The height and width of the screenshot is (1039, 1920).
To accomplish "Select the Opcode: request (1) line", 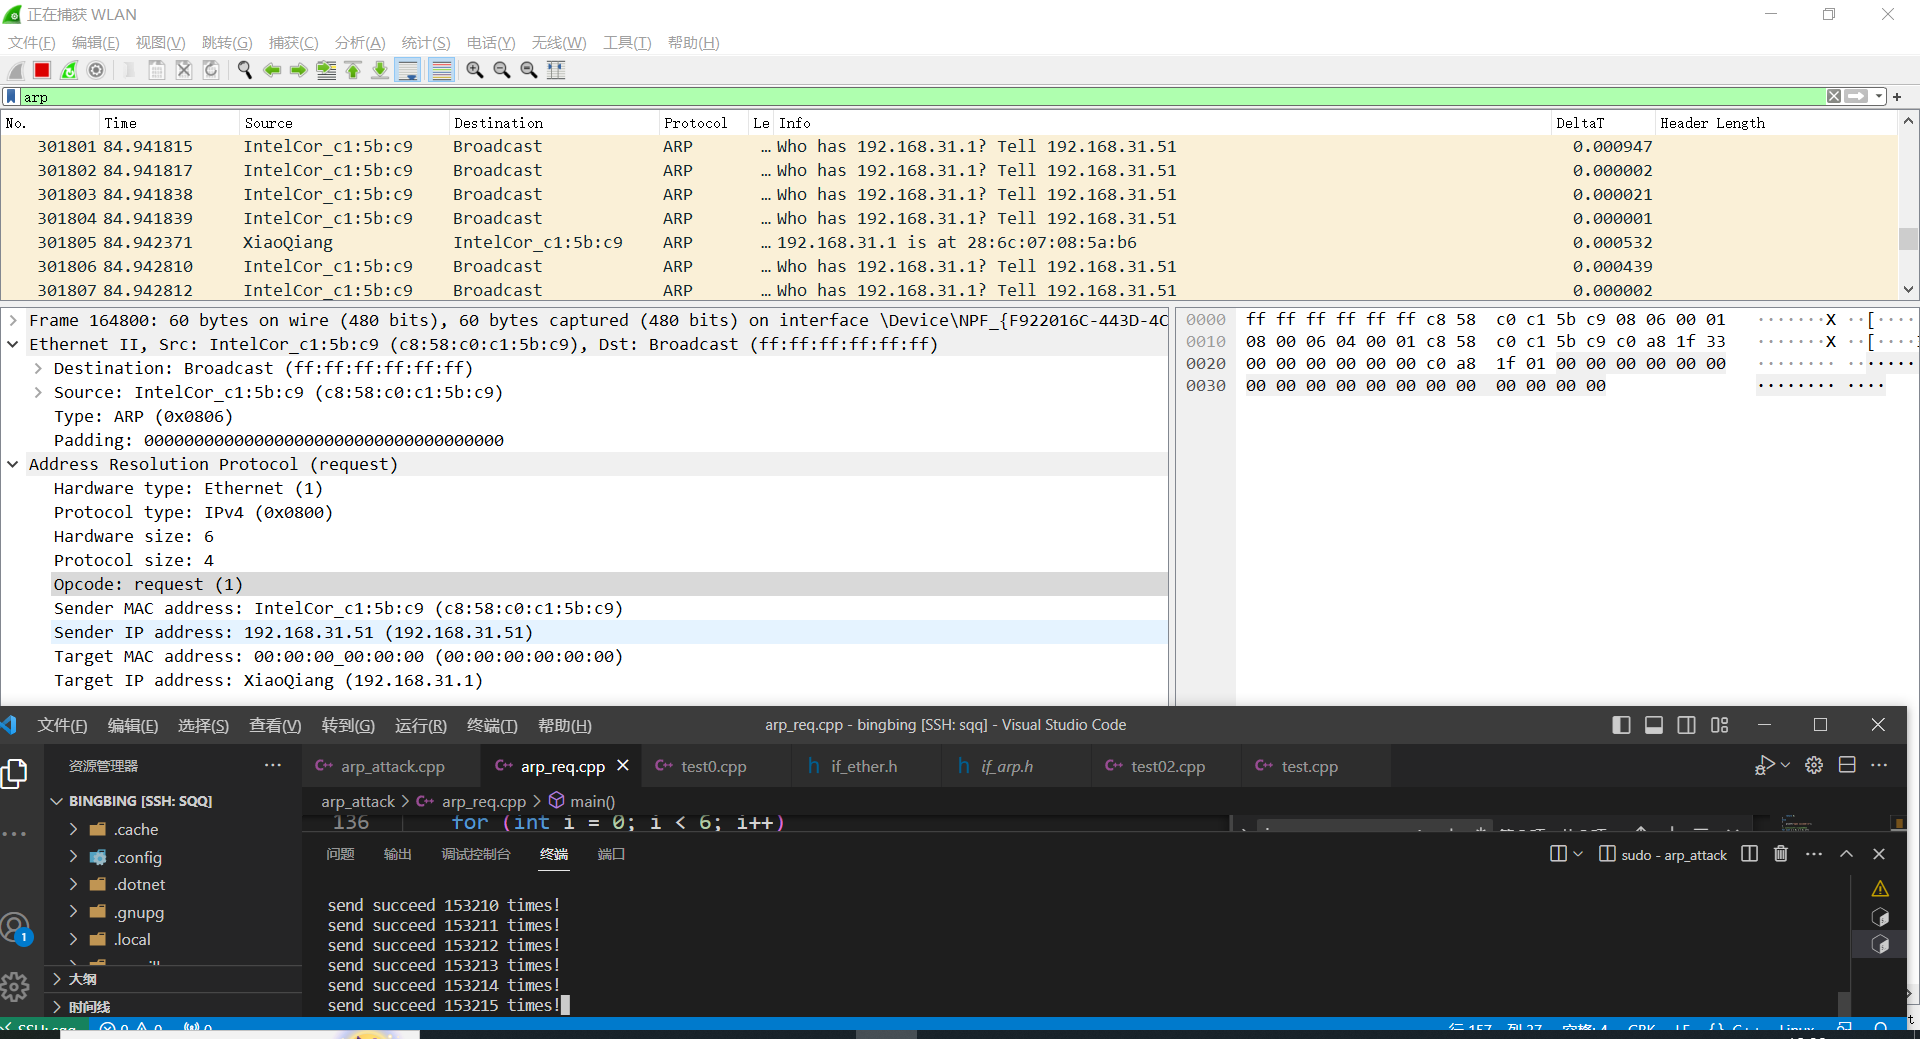I will (608, 585).
